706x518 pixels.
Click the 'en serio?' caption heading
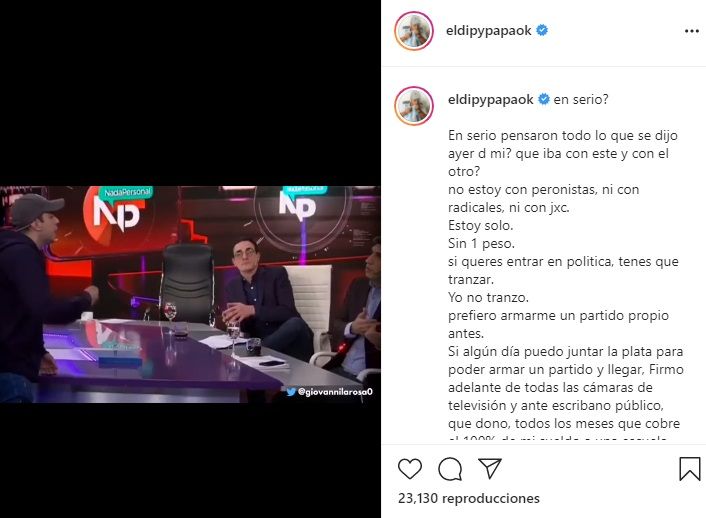pyautogui.click(x=581, y=100)
